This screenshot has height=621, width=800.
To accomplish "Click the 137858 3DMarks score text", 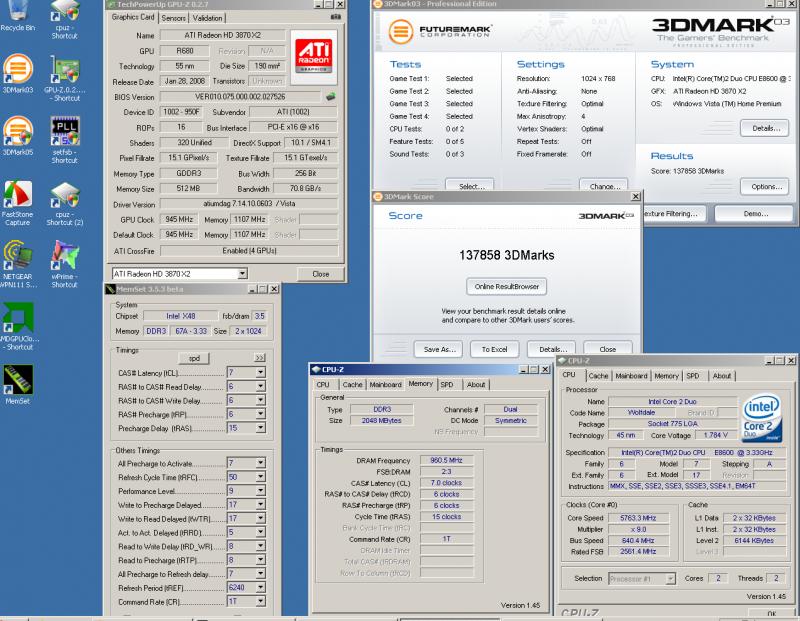I will tap(507, 255).
